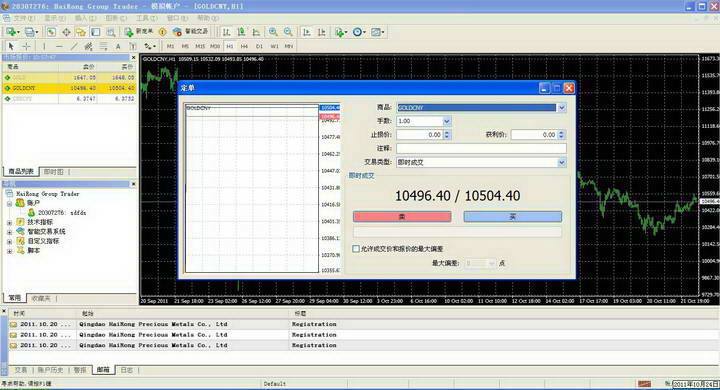This screenshot has height=390, width=720.
Task: Expand the 智能交易系统 expert advisors node
Action: [x=9, y=232]
